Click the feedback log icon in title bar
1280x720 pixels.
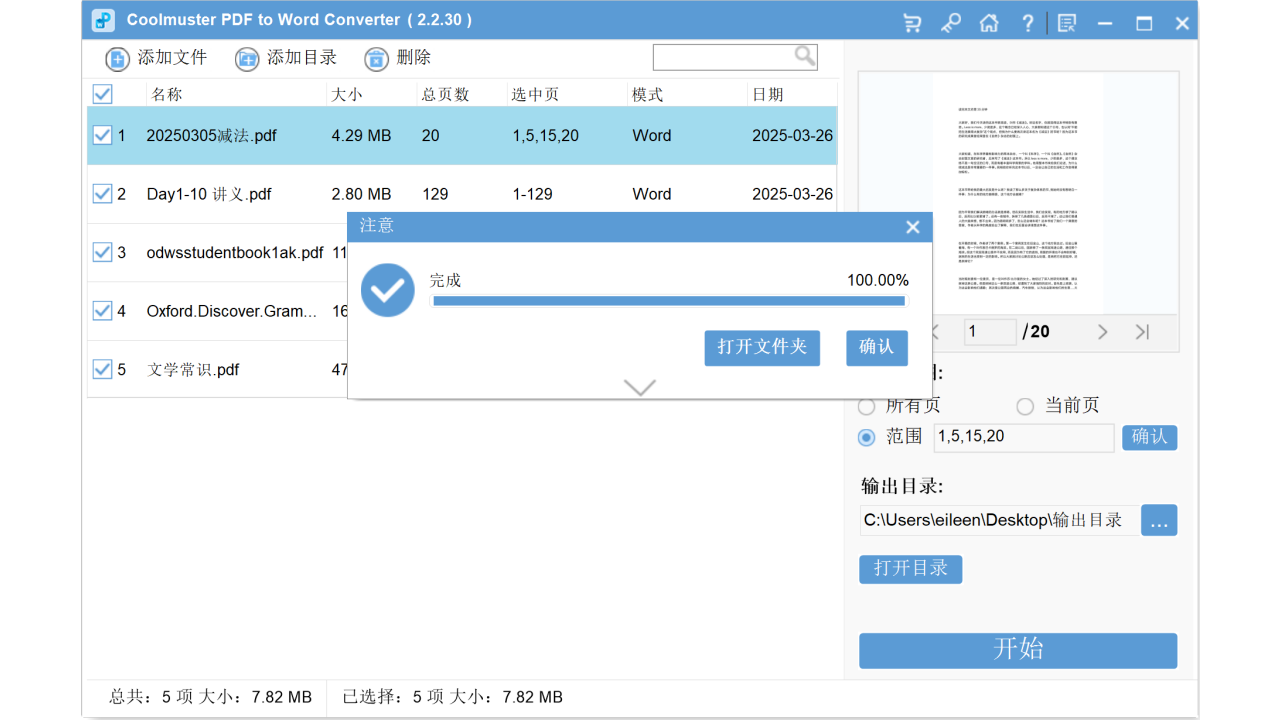tap(1066, 21)
